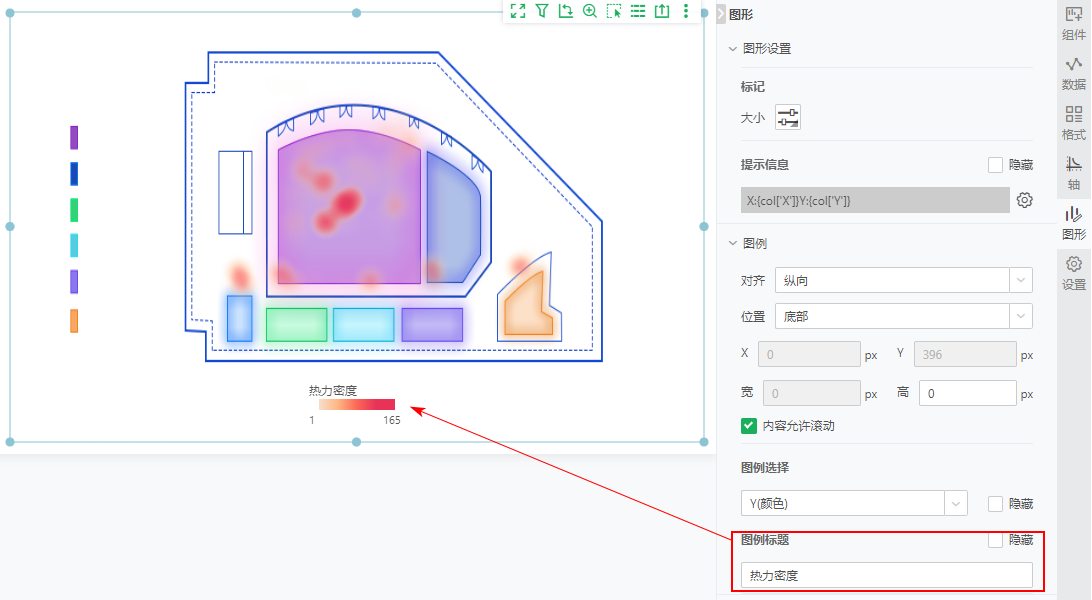
Task: Select the zoom in magnifier icon
Action: [589, 11]
